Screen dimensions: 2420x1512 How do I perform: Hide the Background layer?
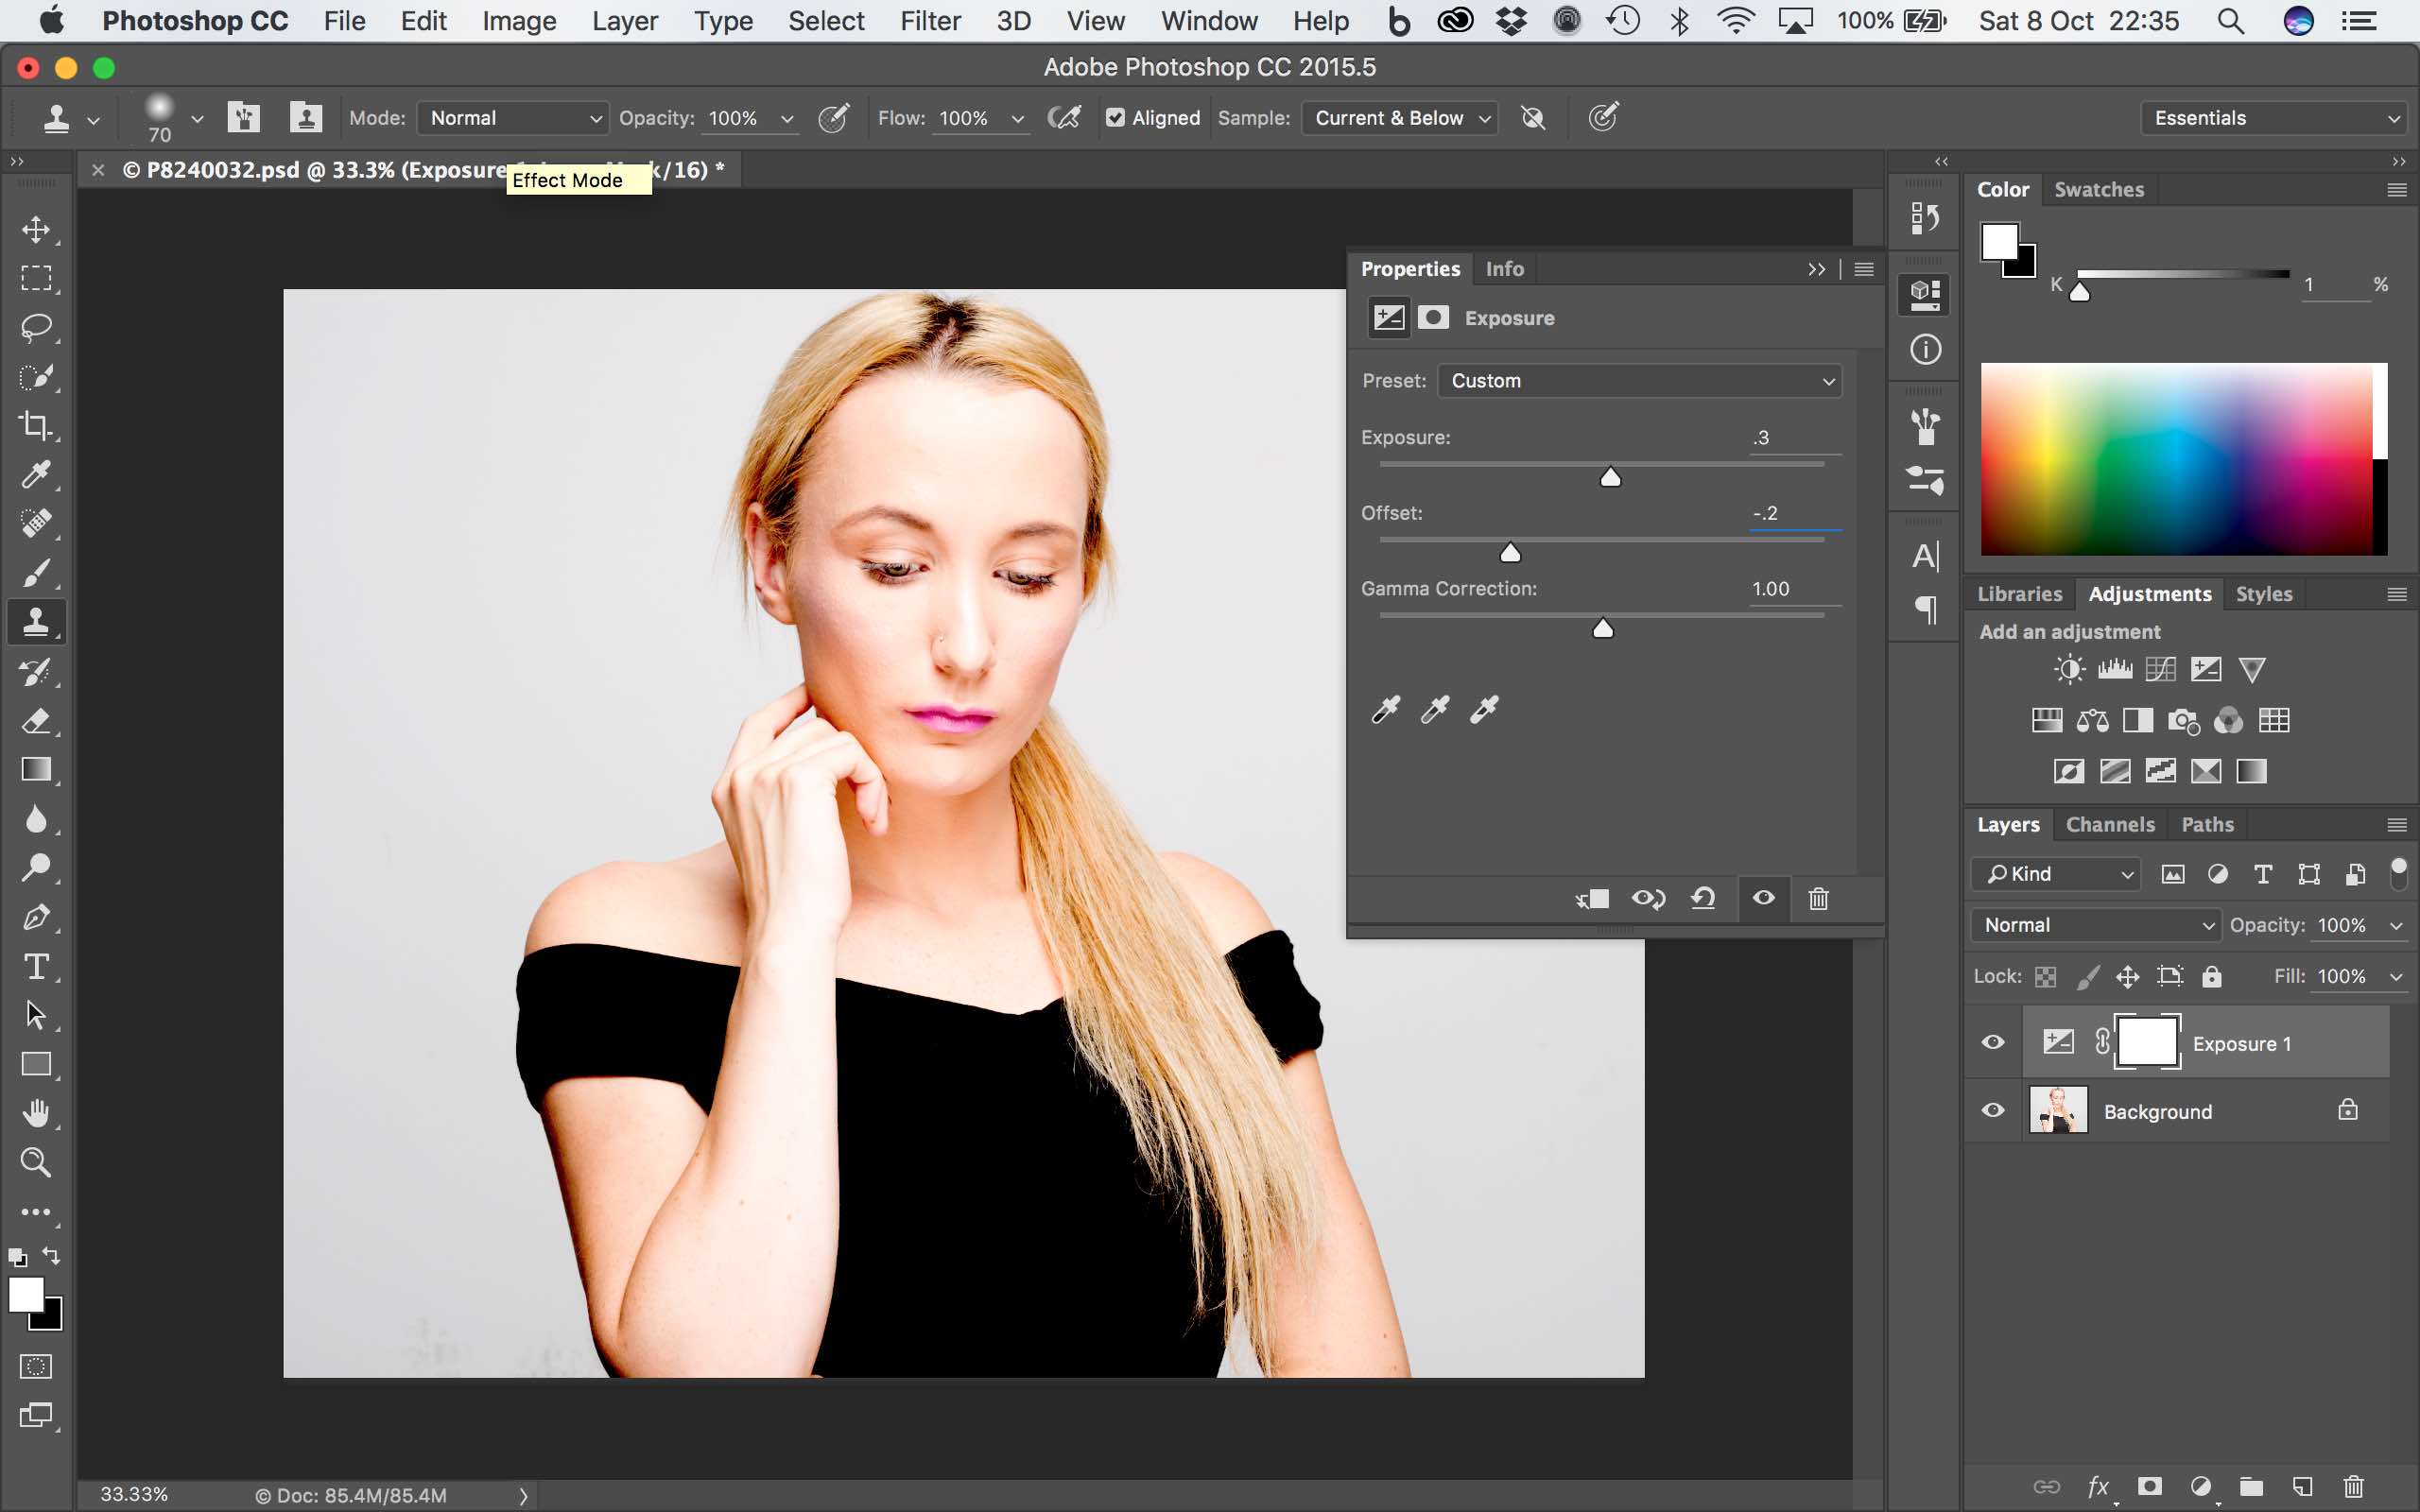click(1993, 1110)
